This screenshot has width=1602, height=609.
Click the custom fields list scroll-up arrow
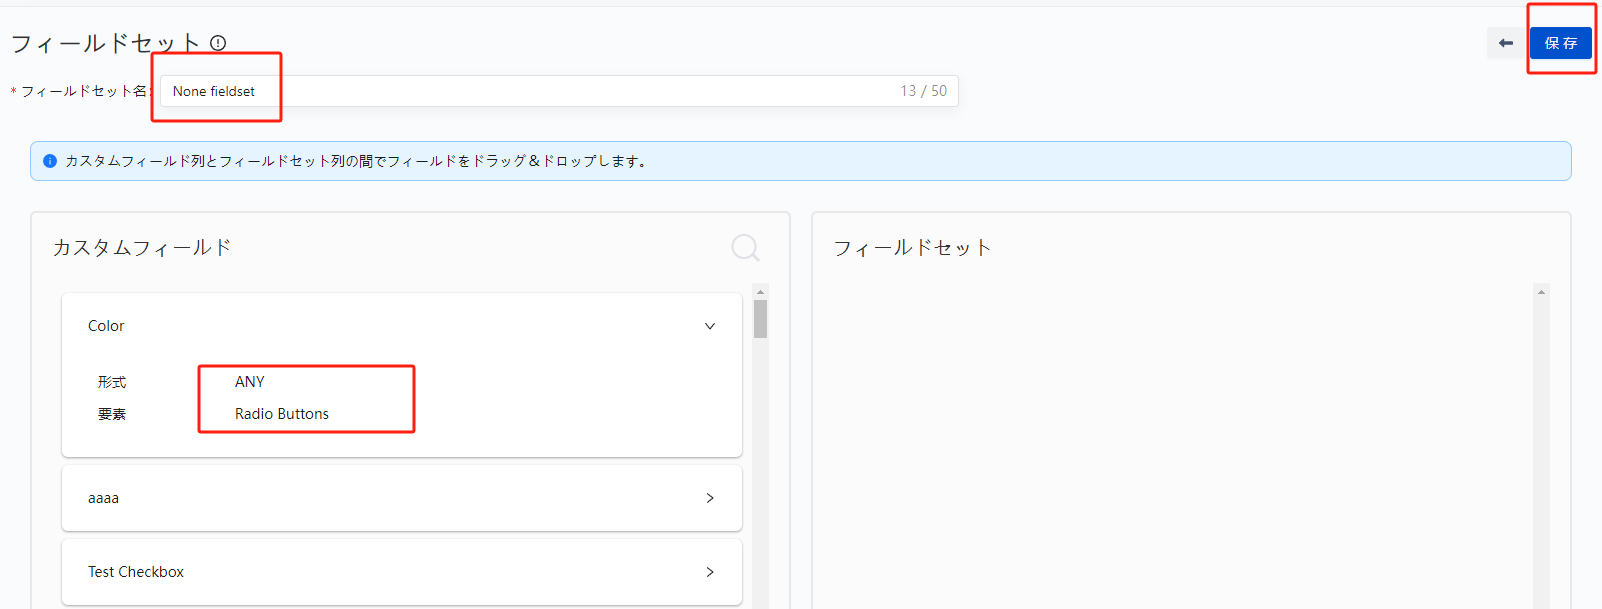point(760,292)
